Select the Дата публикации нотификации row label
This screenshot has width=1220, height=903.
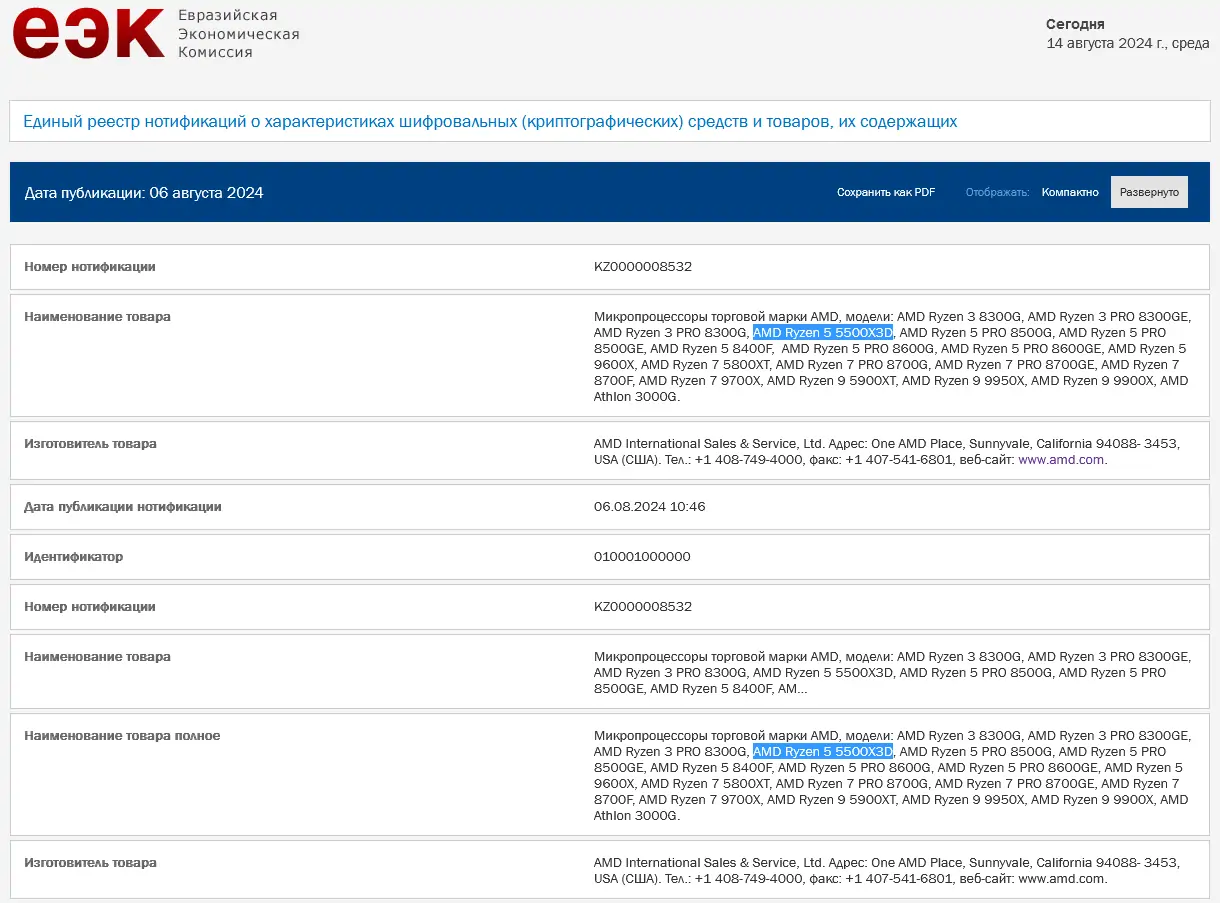[123, 507]
